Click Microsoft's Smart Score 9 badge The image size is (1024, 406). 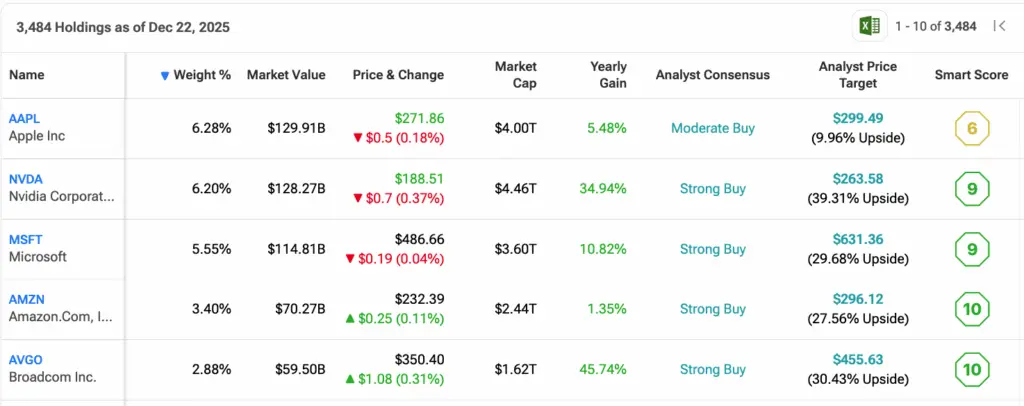pos(972,249)
